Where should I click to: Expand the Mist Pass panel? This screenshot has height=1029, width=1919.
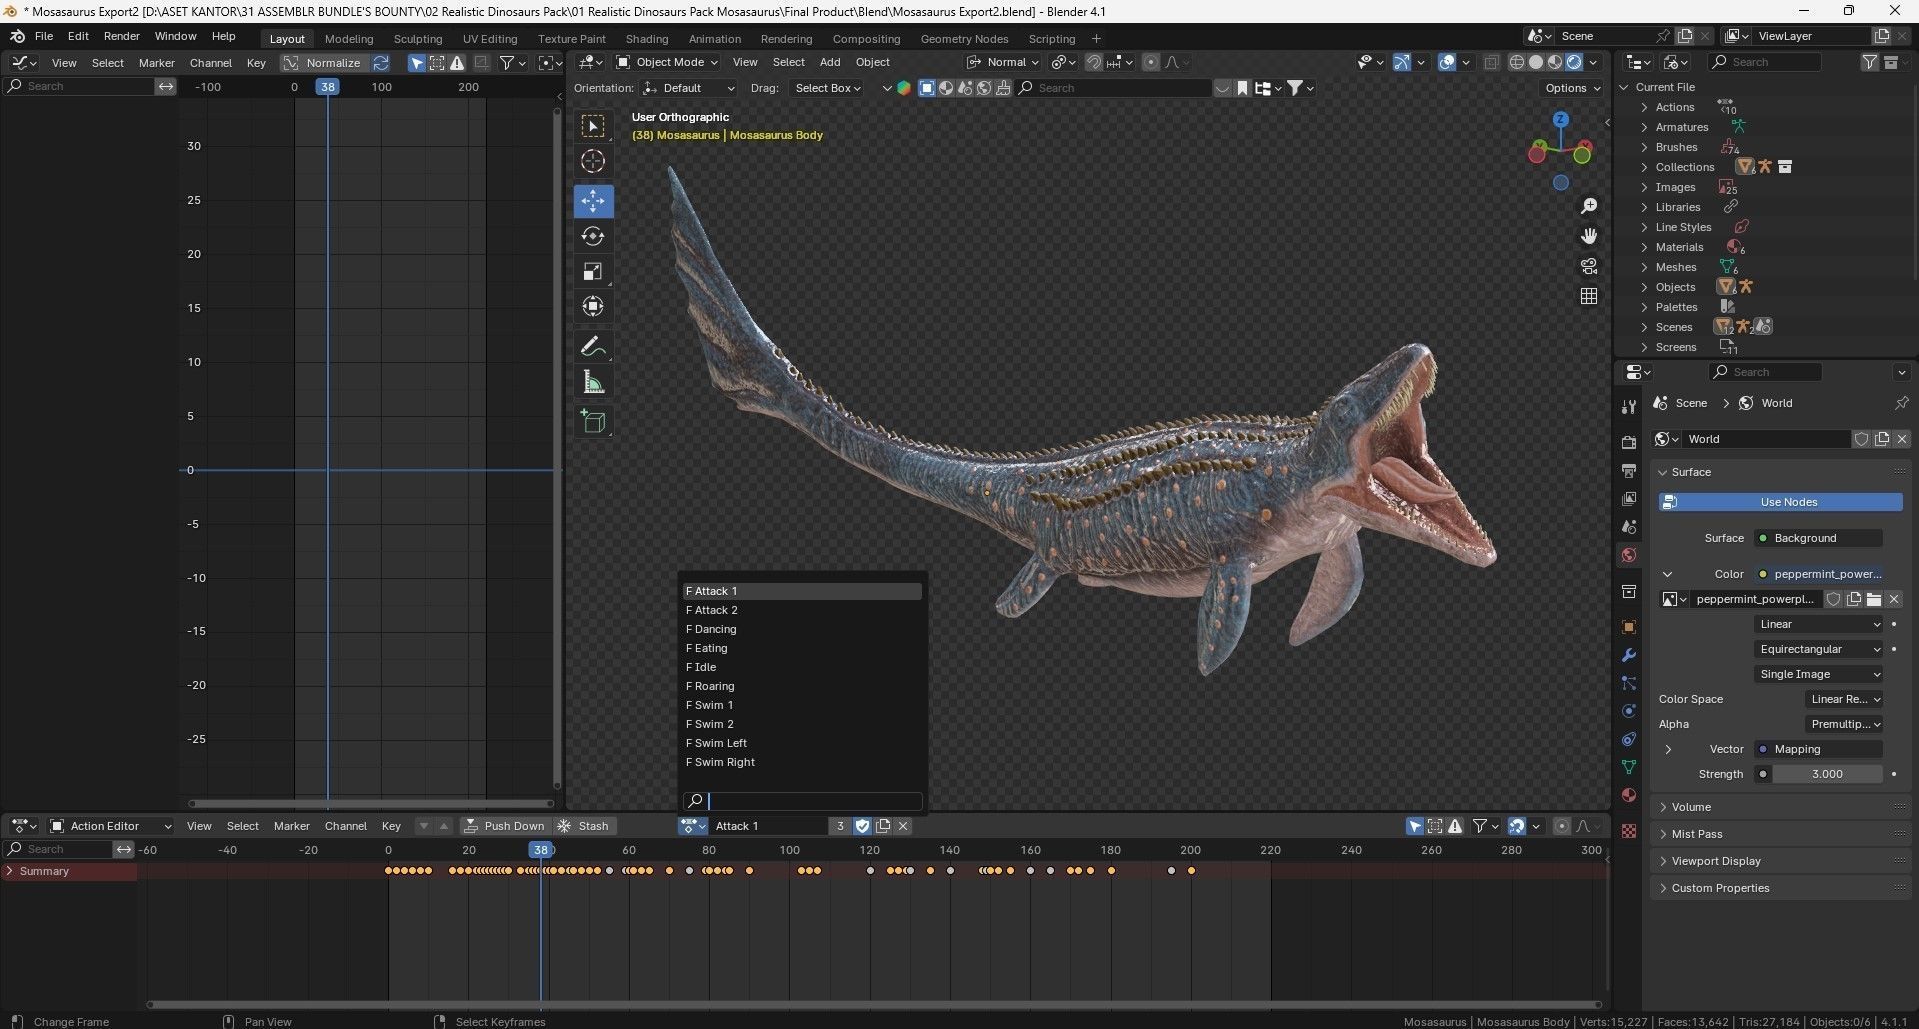click(1780, 834)
